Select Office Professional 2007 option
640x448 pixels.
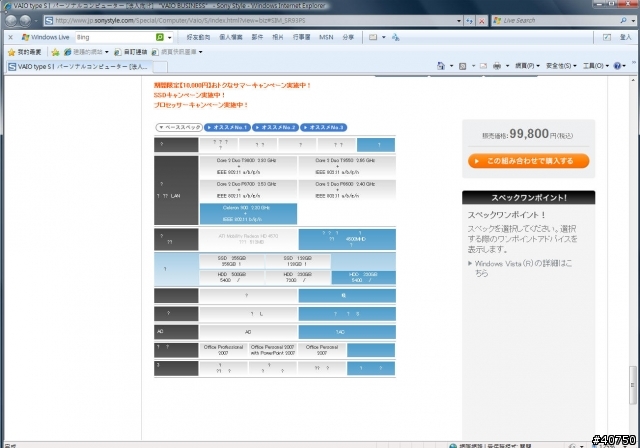pos(223,350)
